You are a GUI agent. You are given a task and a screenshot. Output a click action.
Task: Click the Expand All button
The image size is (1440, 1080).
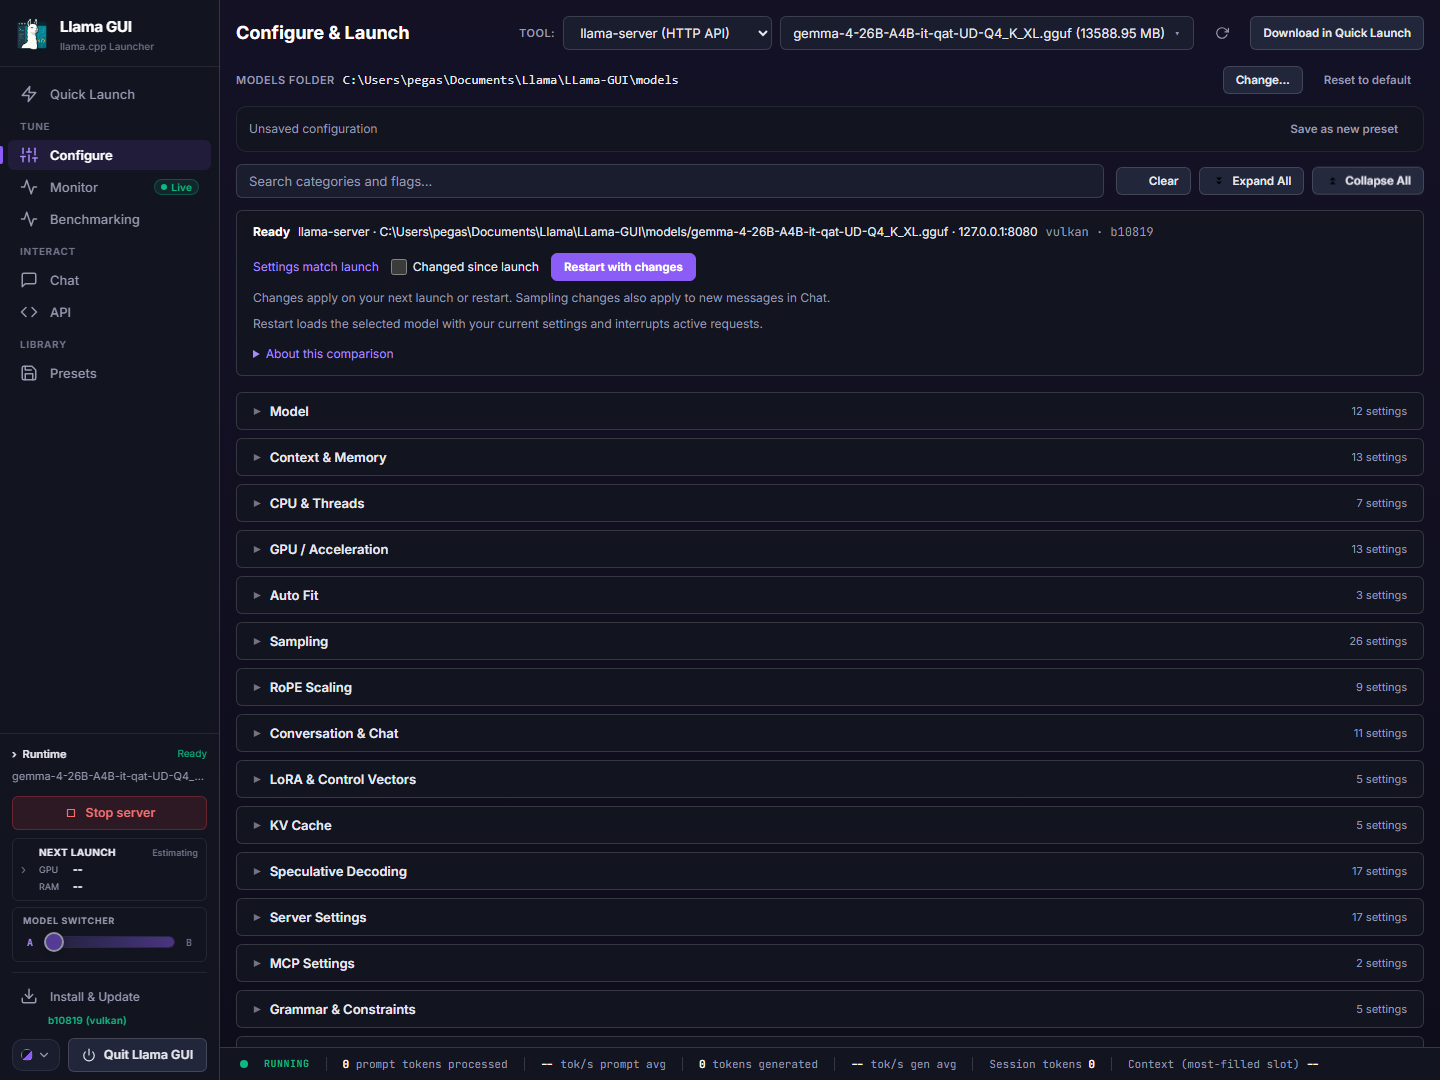1251,181
